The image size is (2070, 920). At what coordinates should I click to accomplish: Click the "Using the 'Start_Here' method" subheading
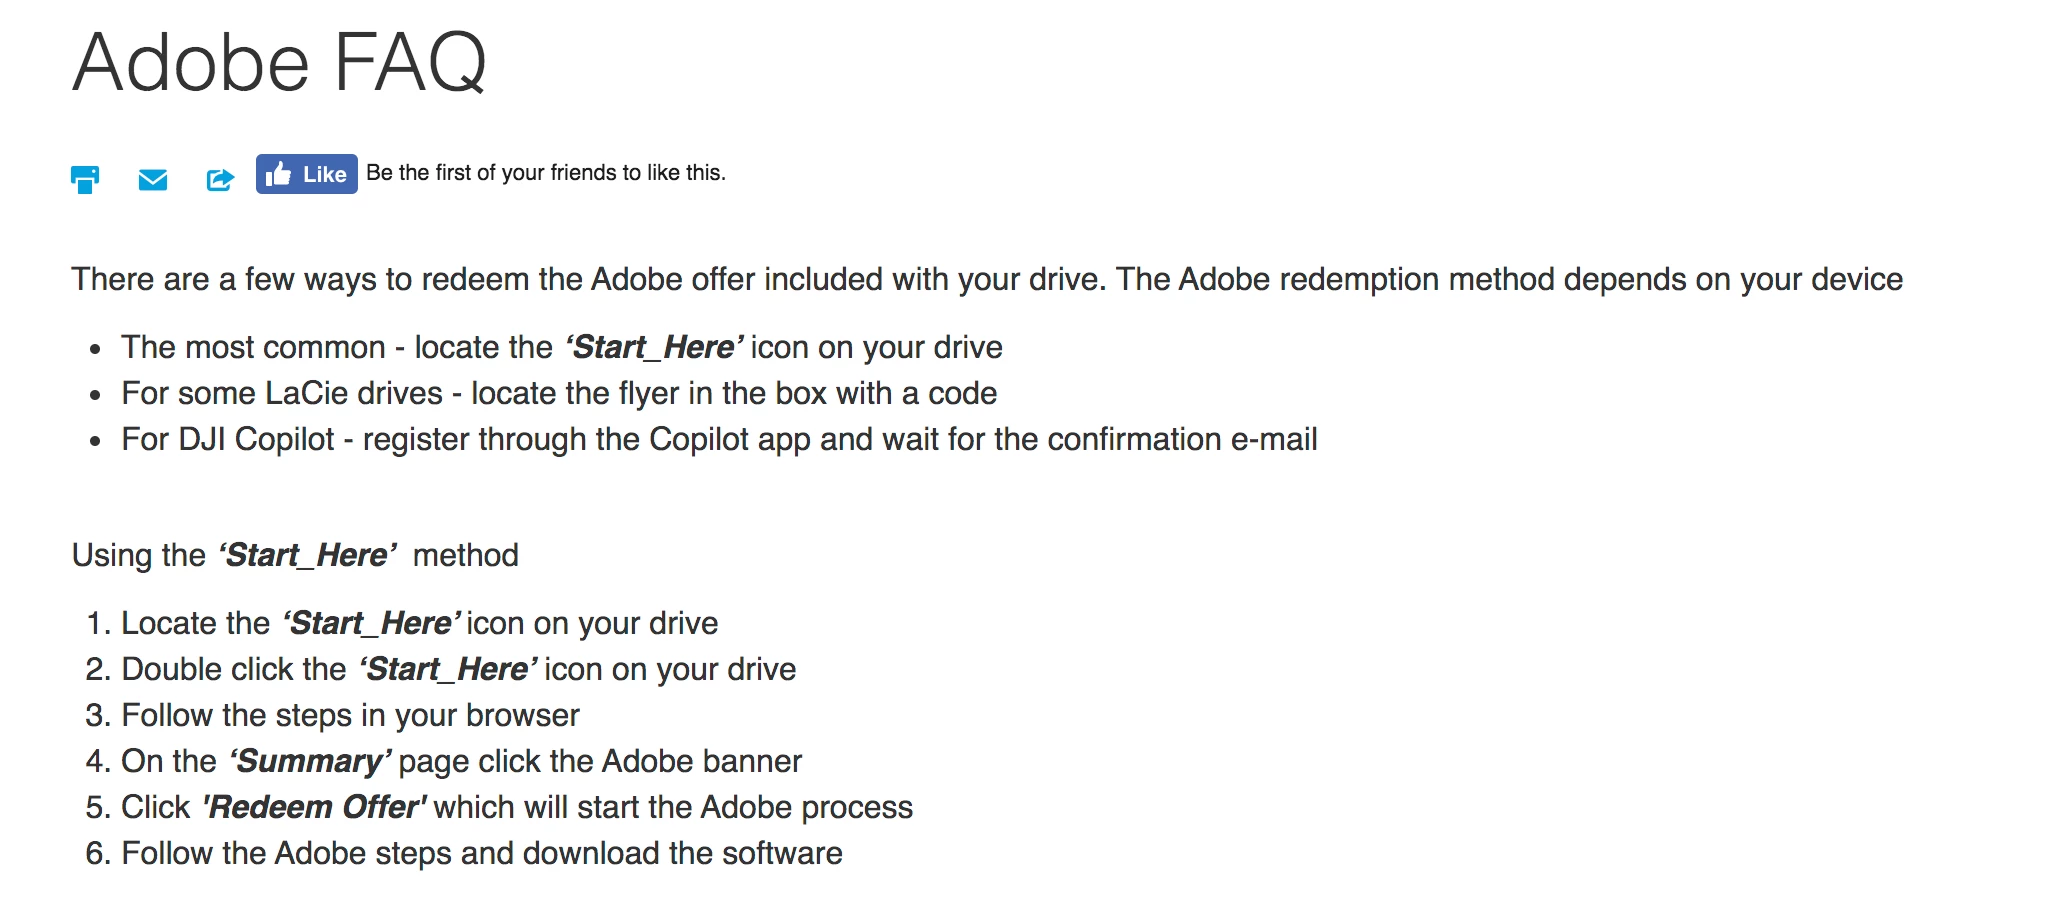295,555
